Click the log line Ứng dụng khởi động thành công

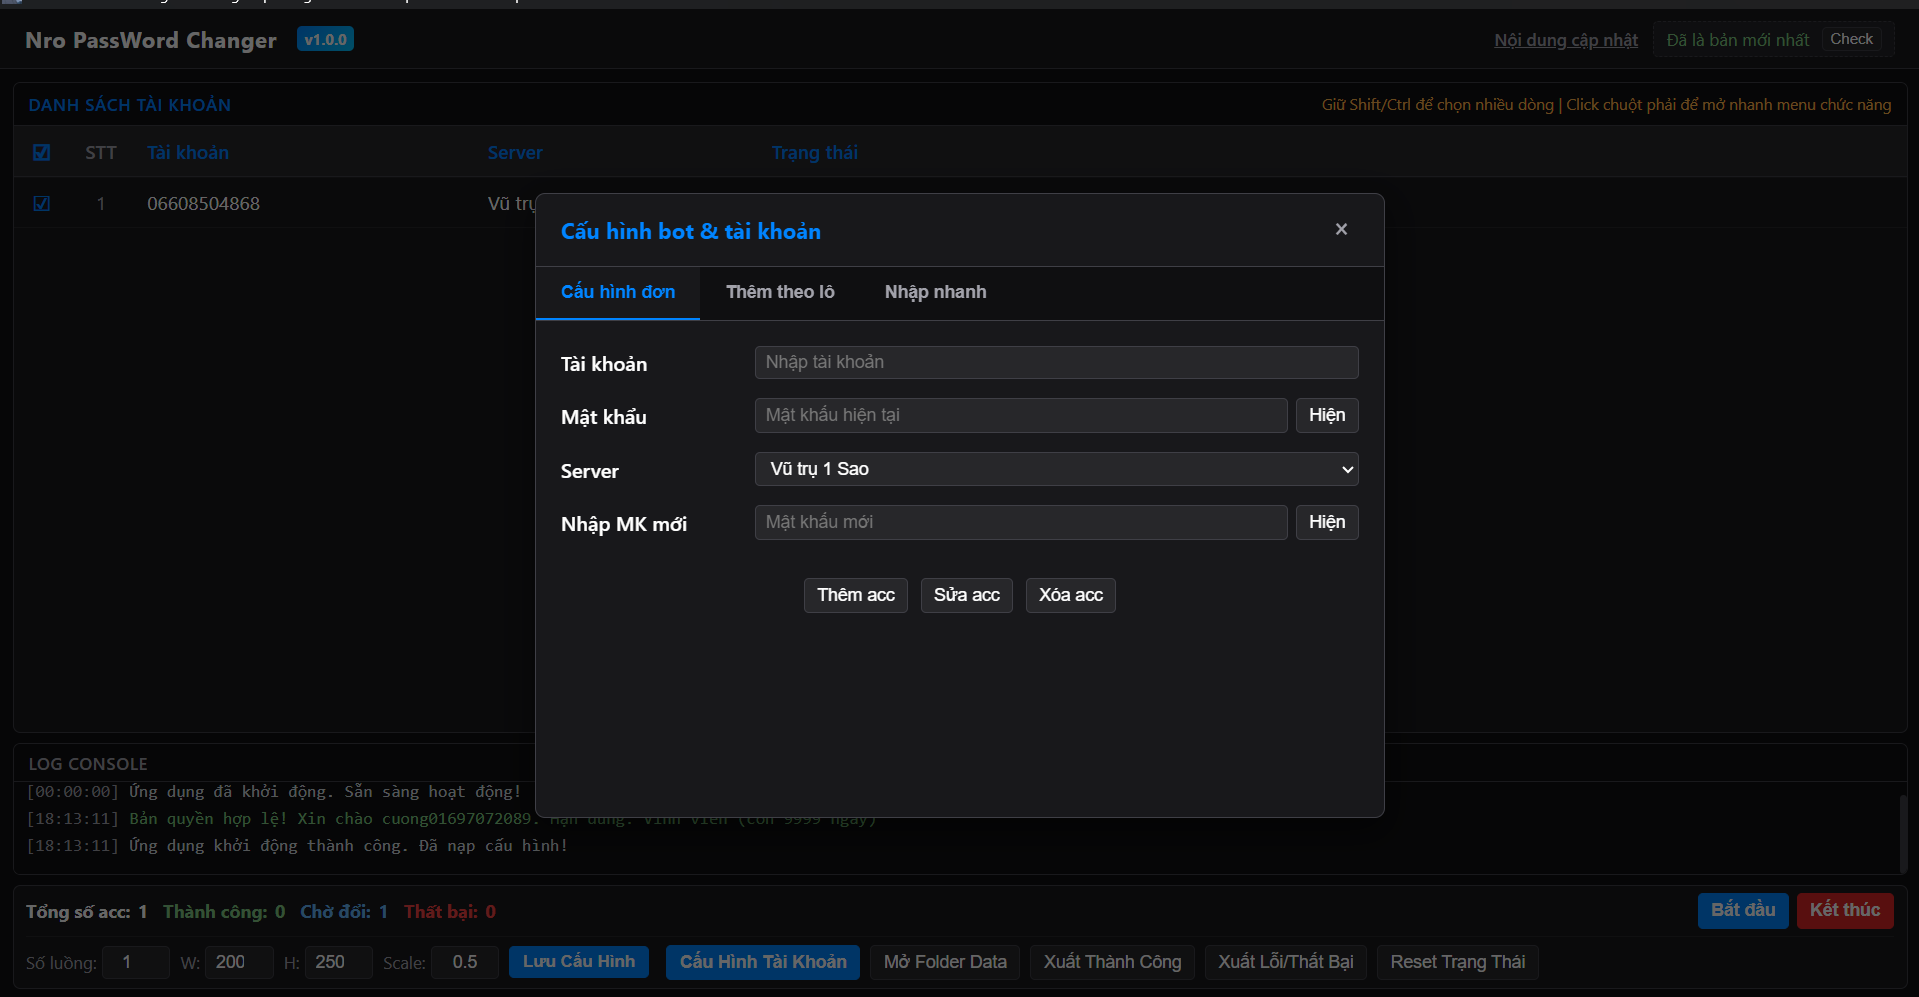click(297, 846)
